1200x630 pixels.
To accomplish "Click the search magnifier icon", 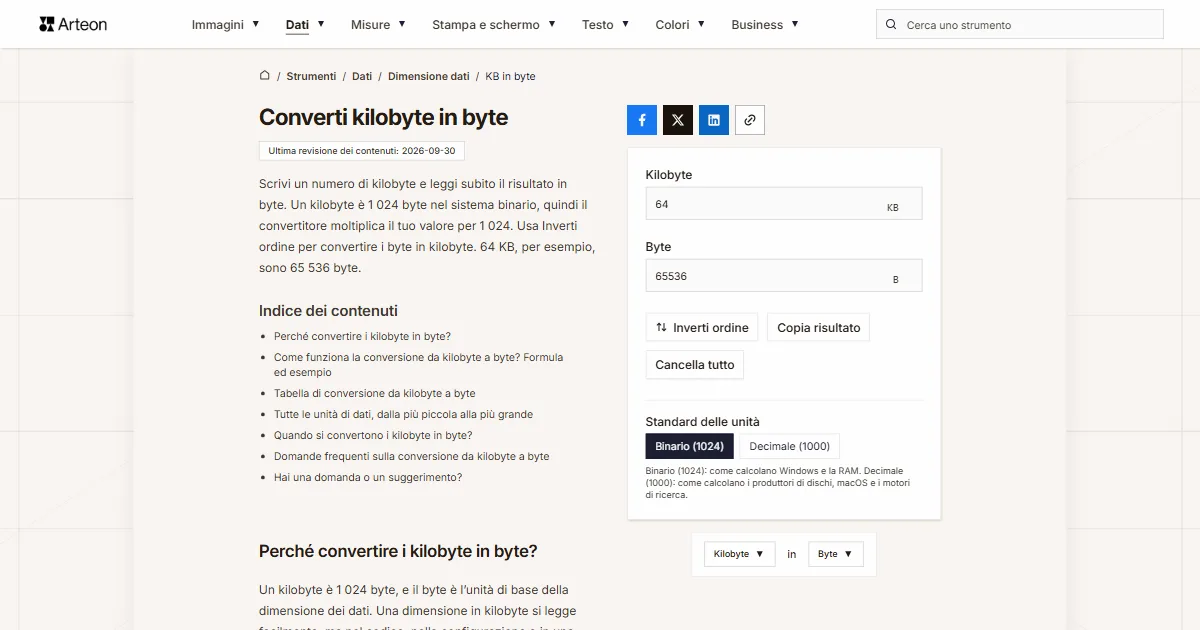I will point(891,24).
